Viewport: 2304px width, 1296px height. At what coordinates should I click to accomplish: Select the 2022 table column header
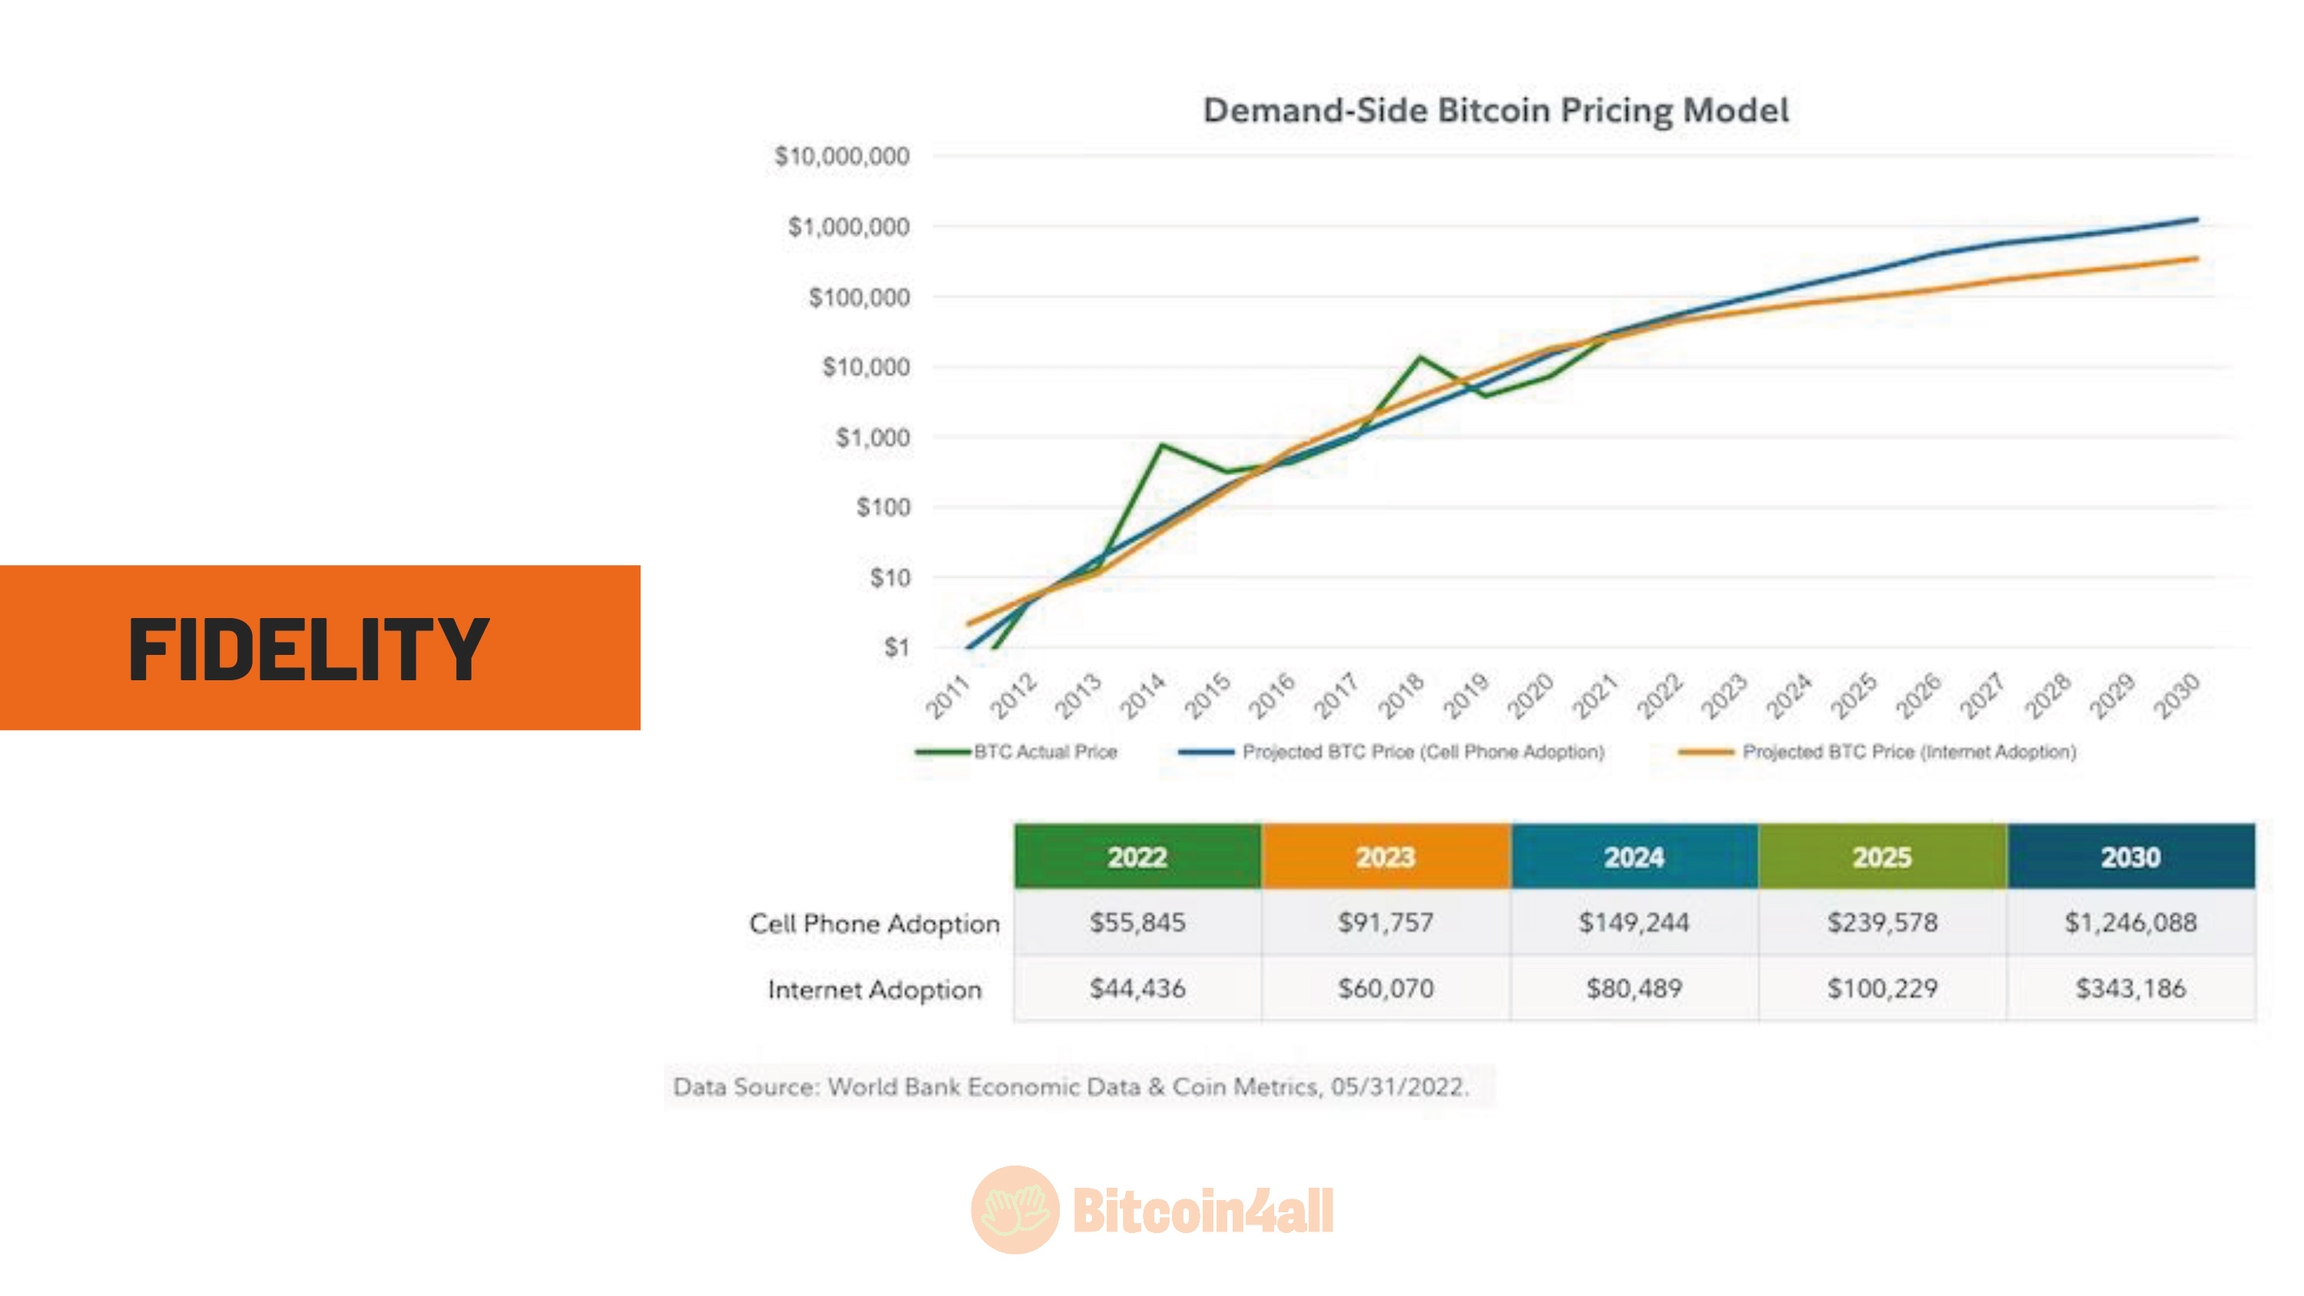(x=1137, y=857)
